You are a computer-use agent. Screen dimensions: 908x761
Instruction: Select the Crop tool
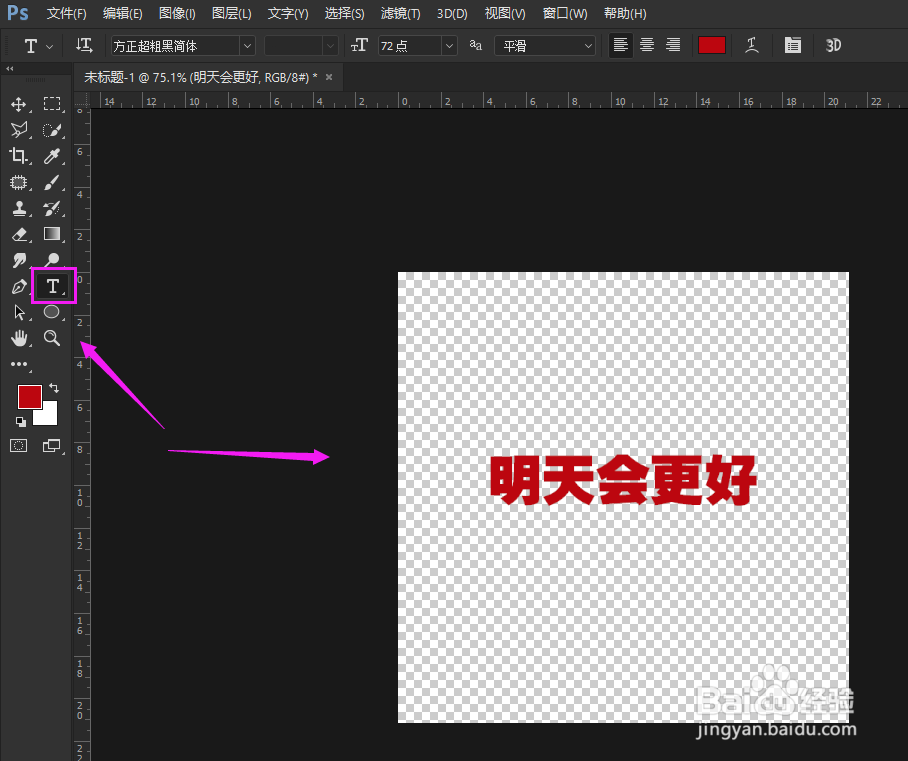[x=20, y=156]
